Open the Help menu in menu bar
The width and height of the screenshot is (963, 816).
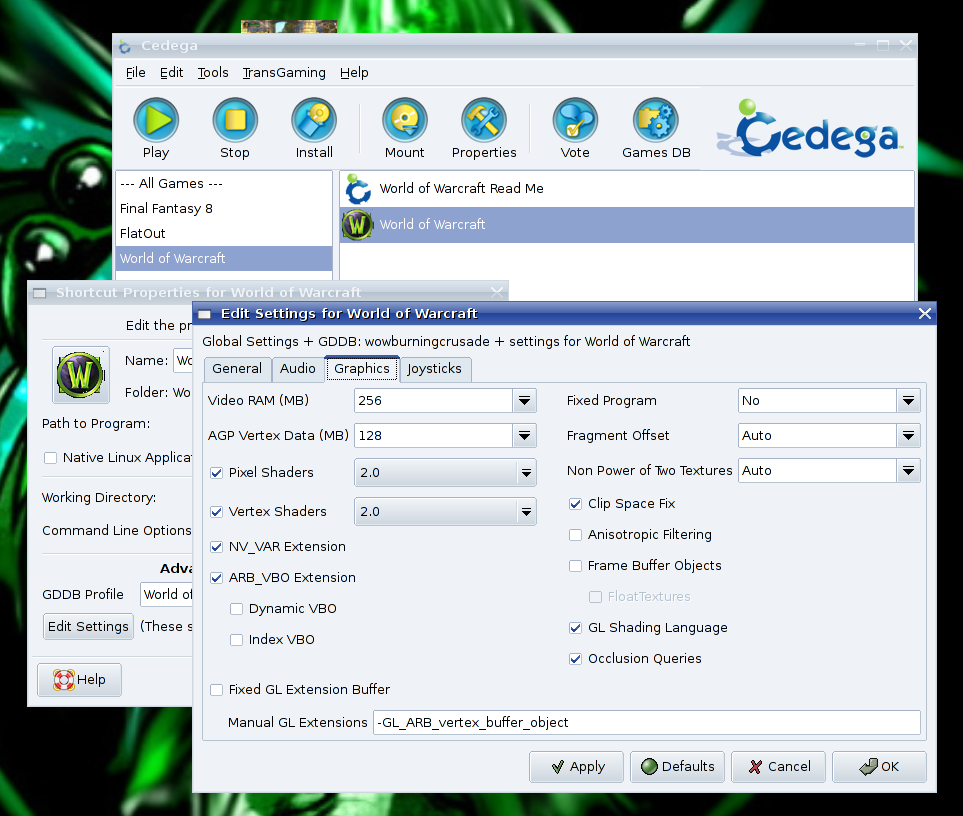click(354, 72)
